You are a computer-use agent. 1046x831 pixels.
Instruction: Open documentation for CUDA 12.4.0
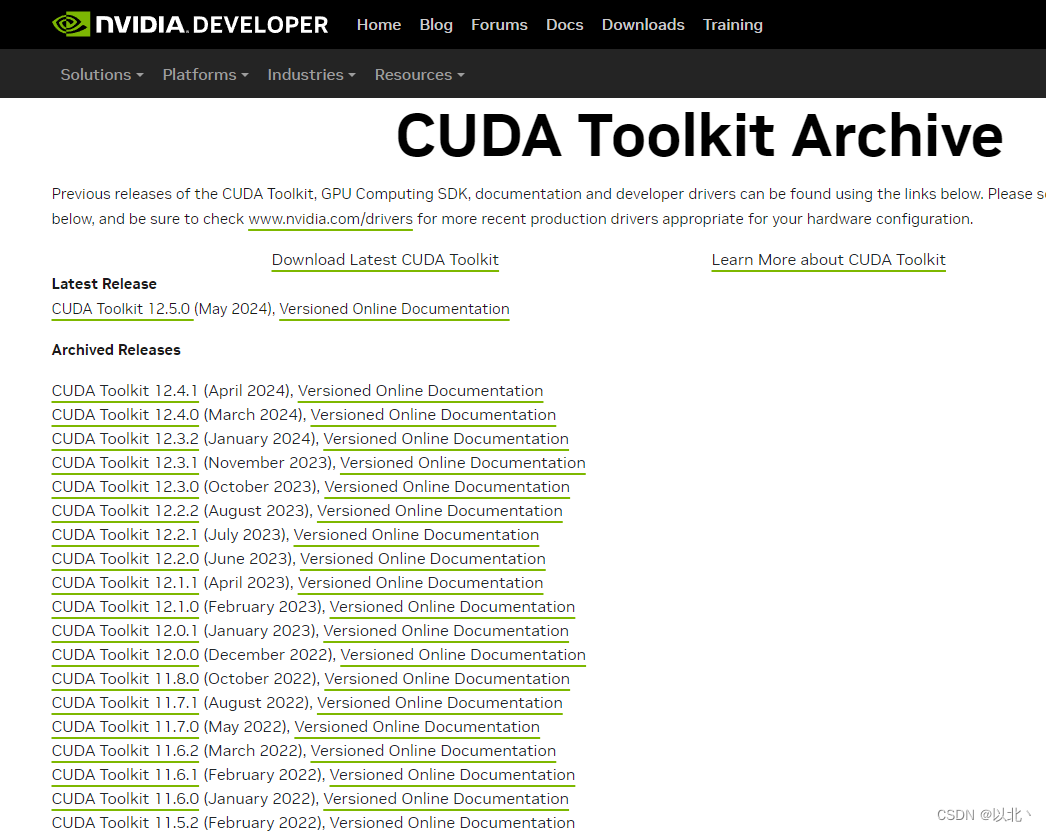433,415
